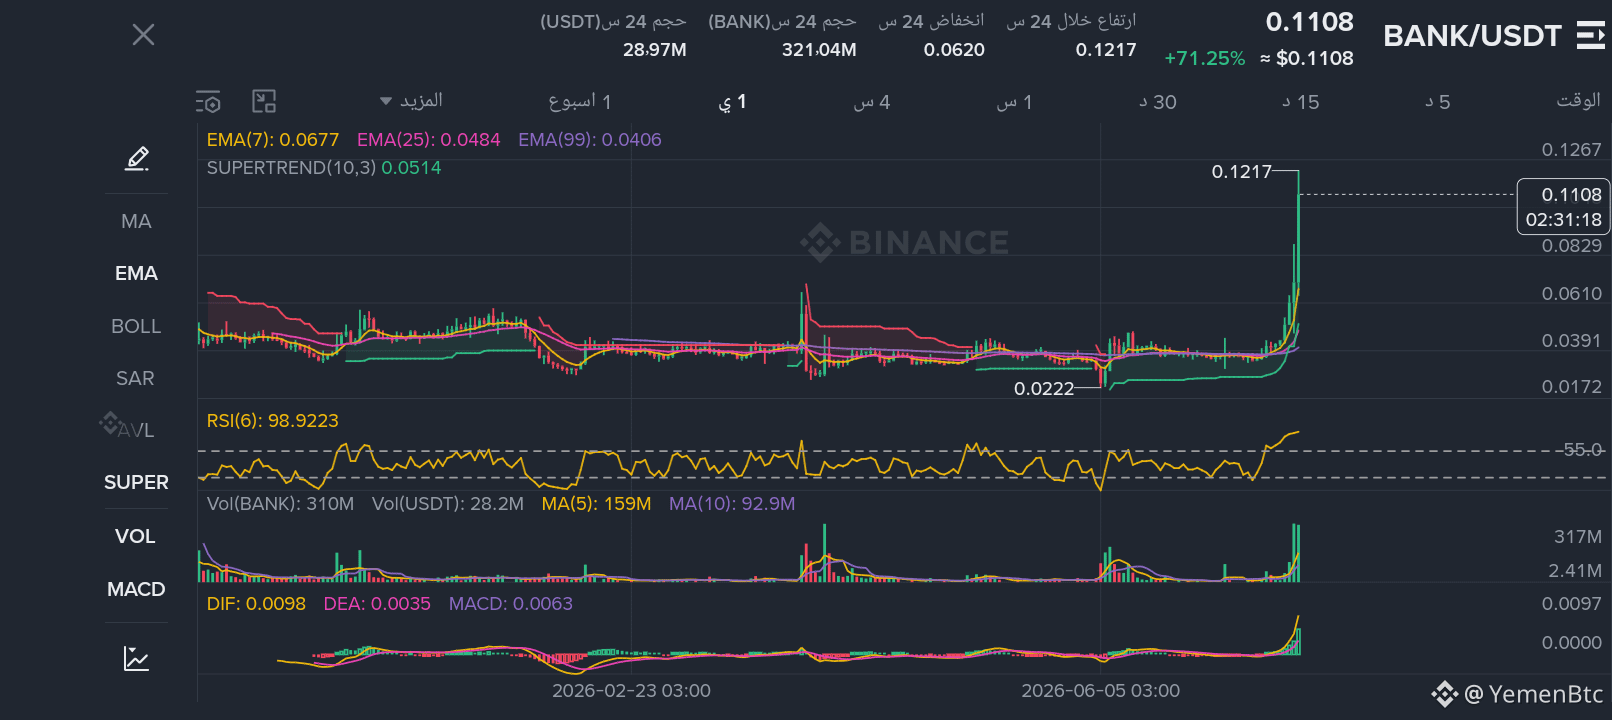The height and width of the screenshot is (720, 1612).
Task: Toggle the EMA indicator
Action: pyautogui.click(x=136, y=273)
